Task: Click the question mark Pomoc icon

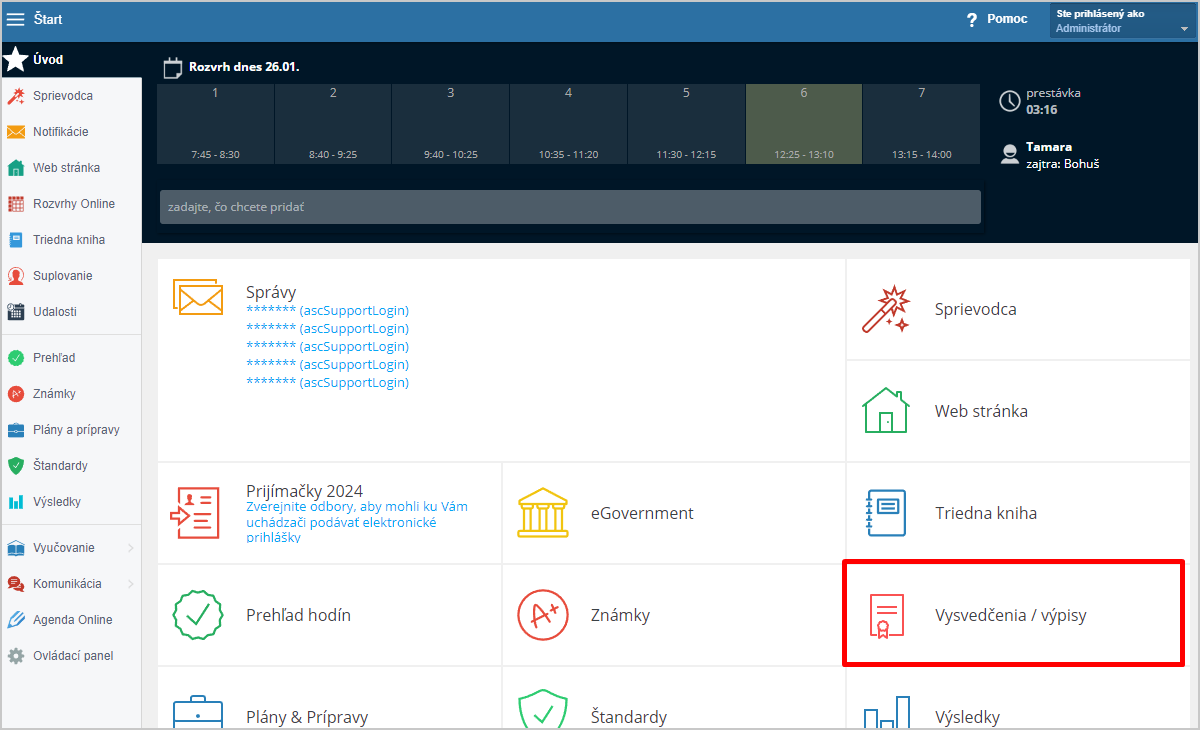Action: pos(971,20)
